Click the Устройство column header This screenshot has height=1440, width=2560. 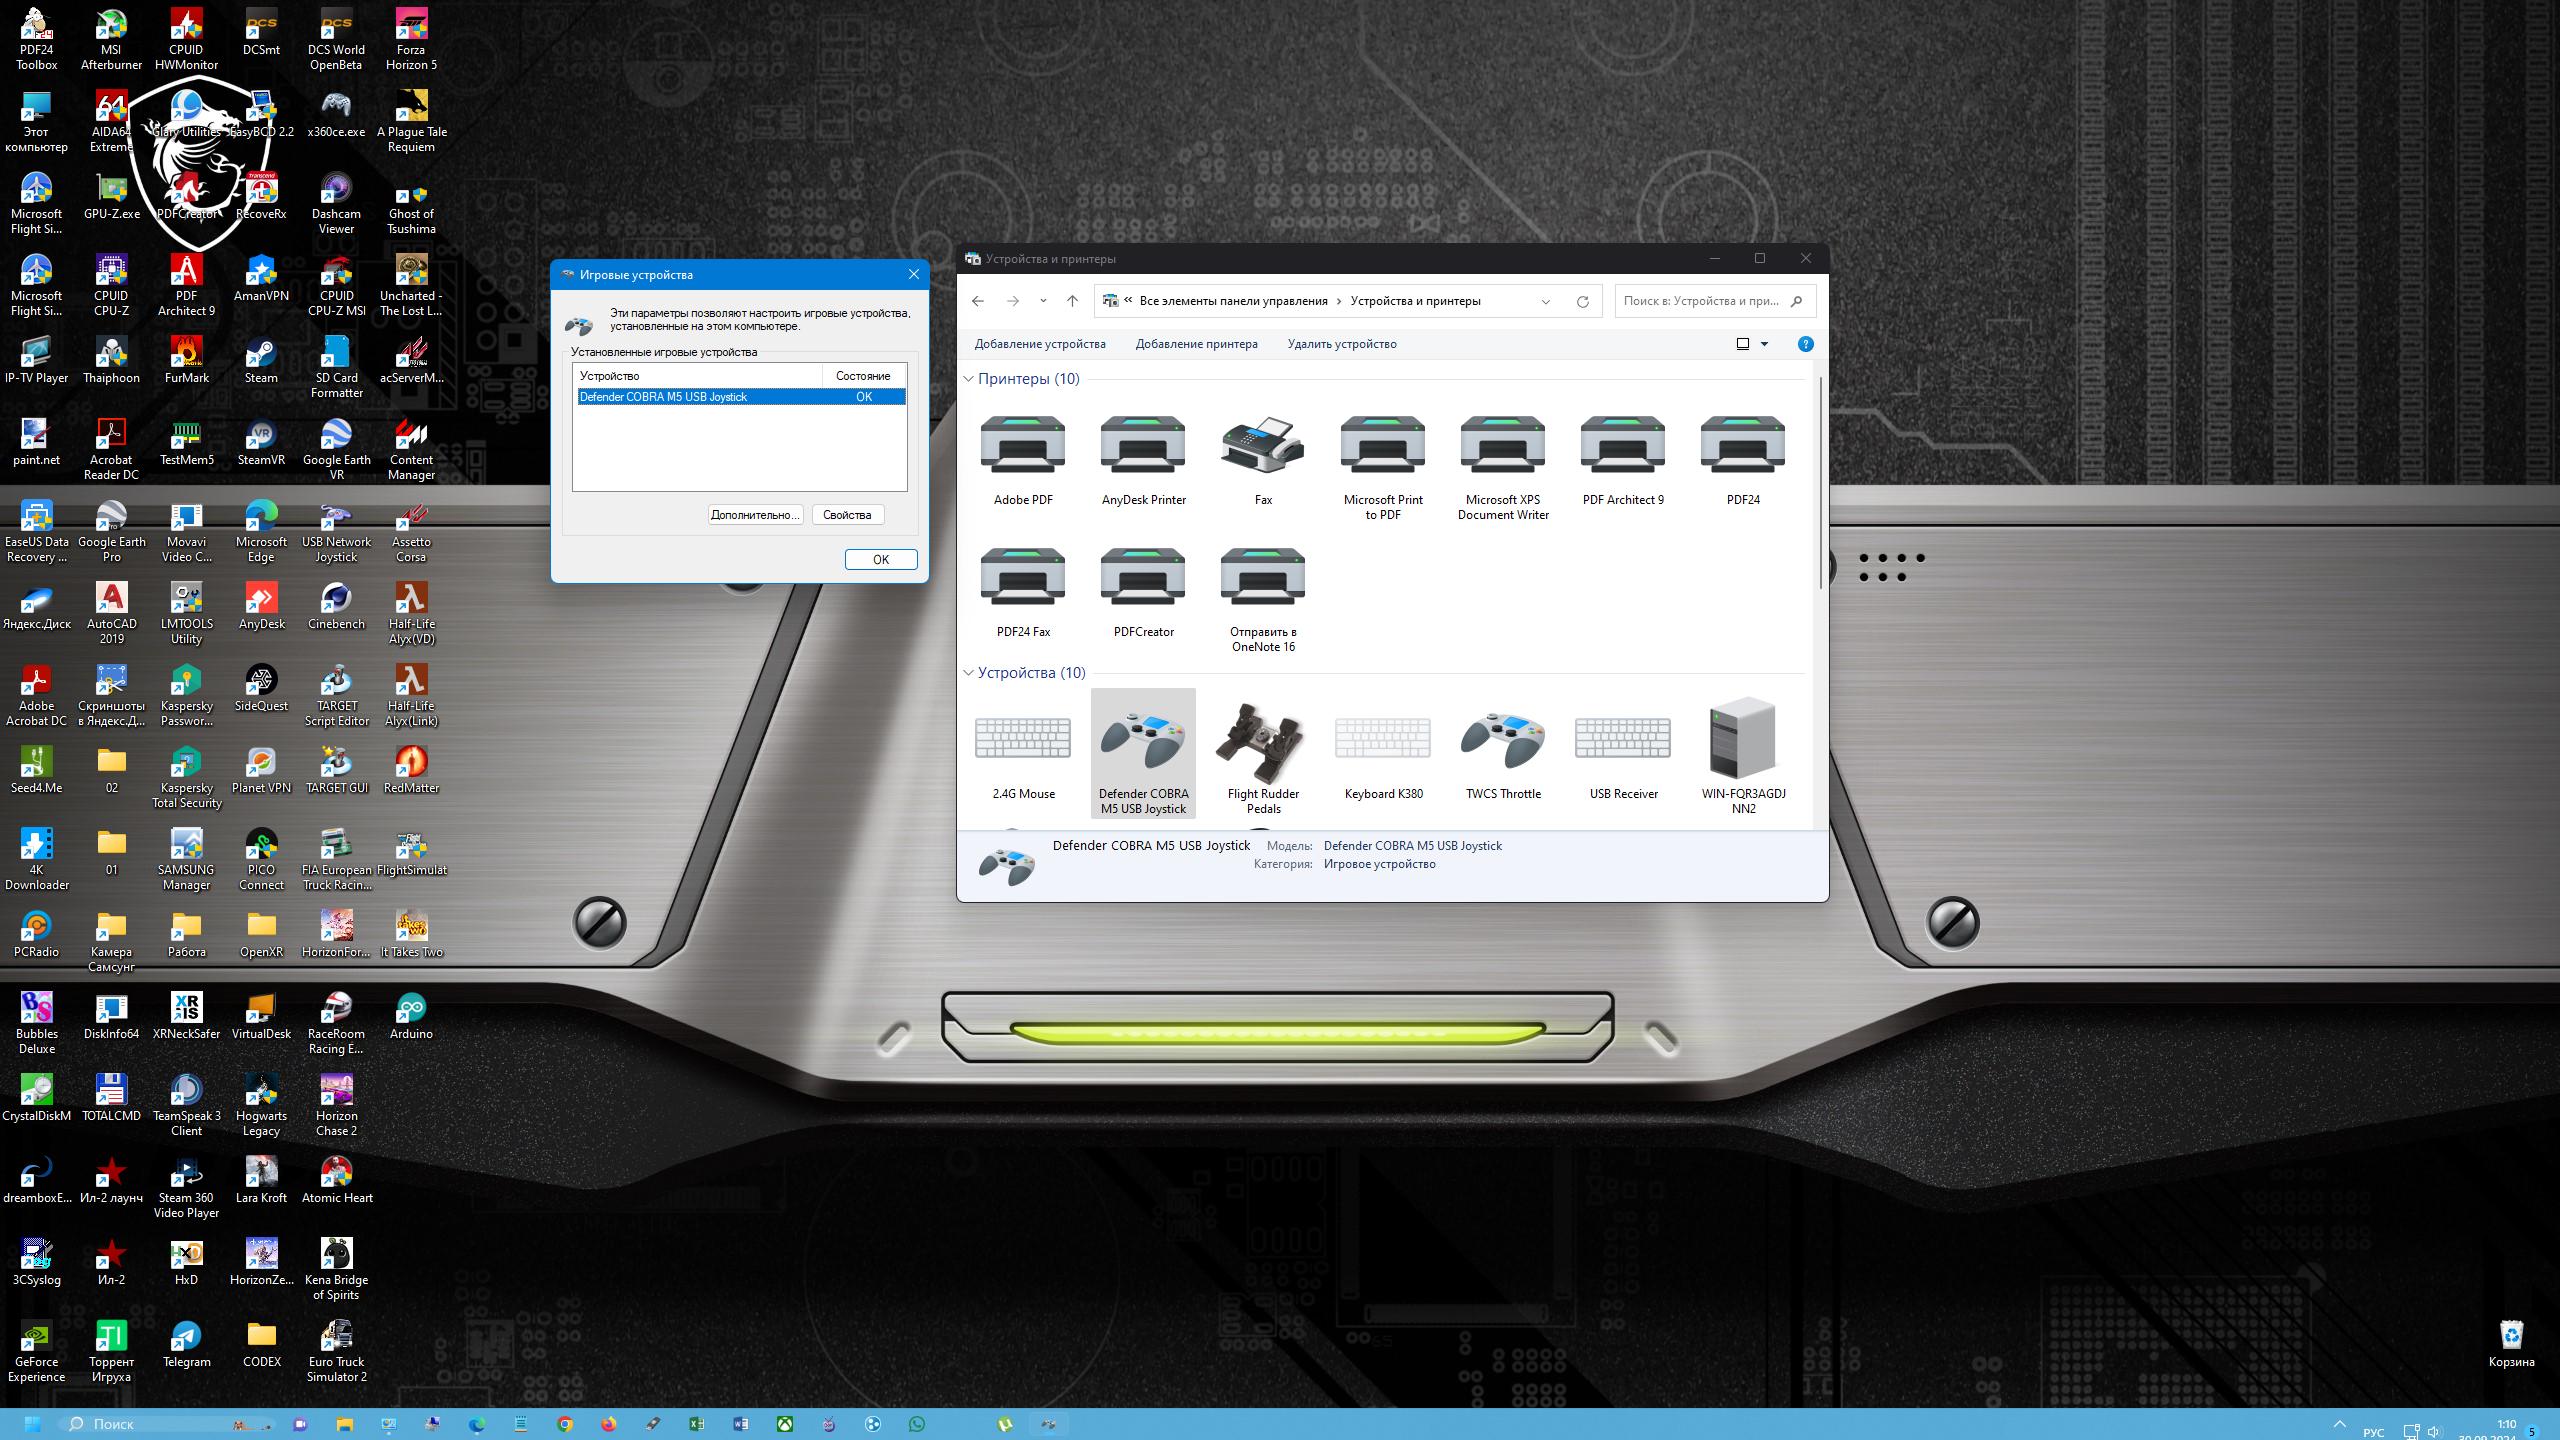coord(698,376)
